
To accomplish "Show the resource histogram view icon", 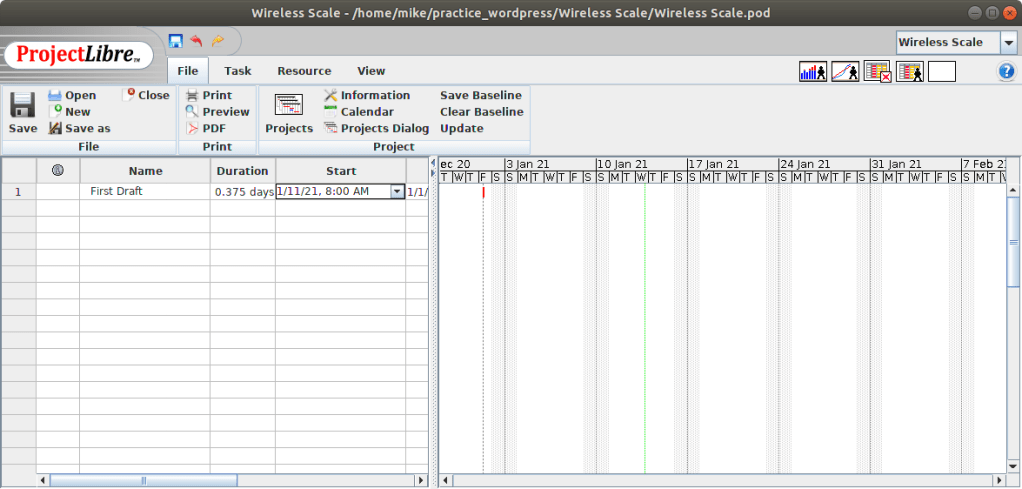I will click(812, 72).
